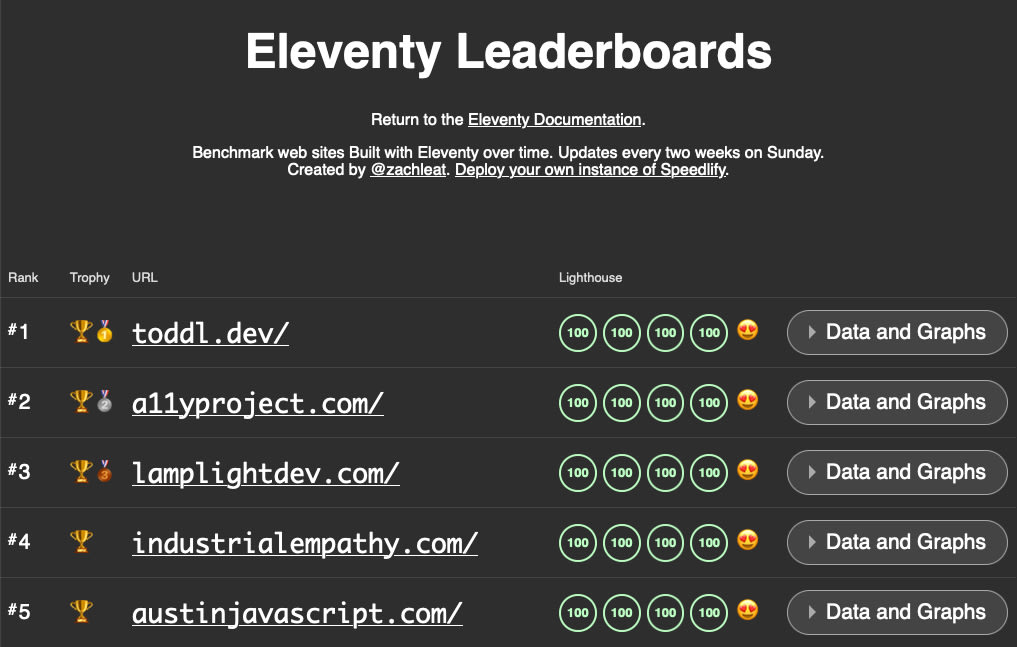
Task: Click first Lighthouse score circle for lamplightdev.com
Action: tap(578, 473)
